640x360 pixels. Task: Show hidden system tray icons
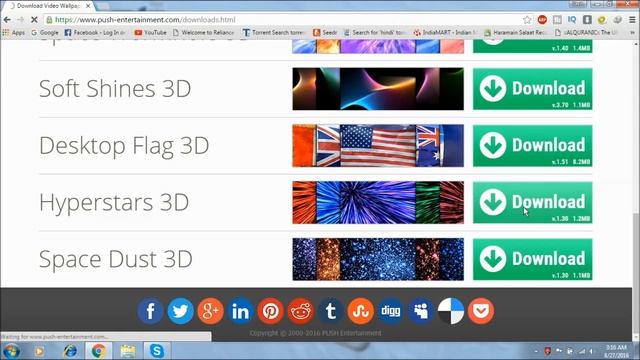[536, 351]
